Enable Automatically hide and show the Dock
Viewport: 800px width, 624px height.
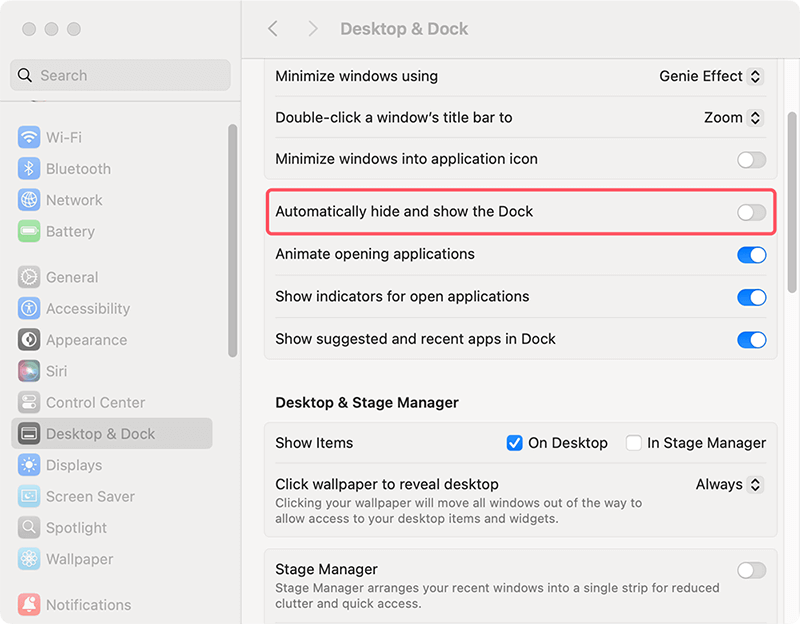(750, 211)
